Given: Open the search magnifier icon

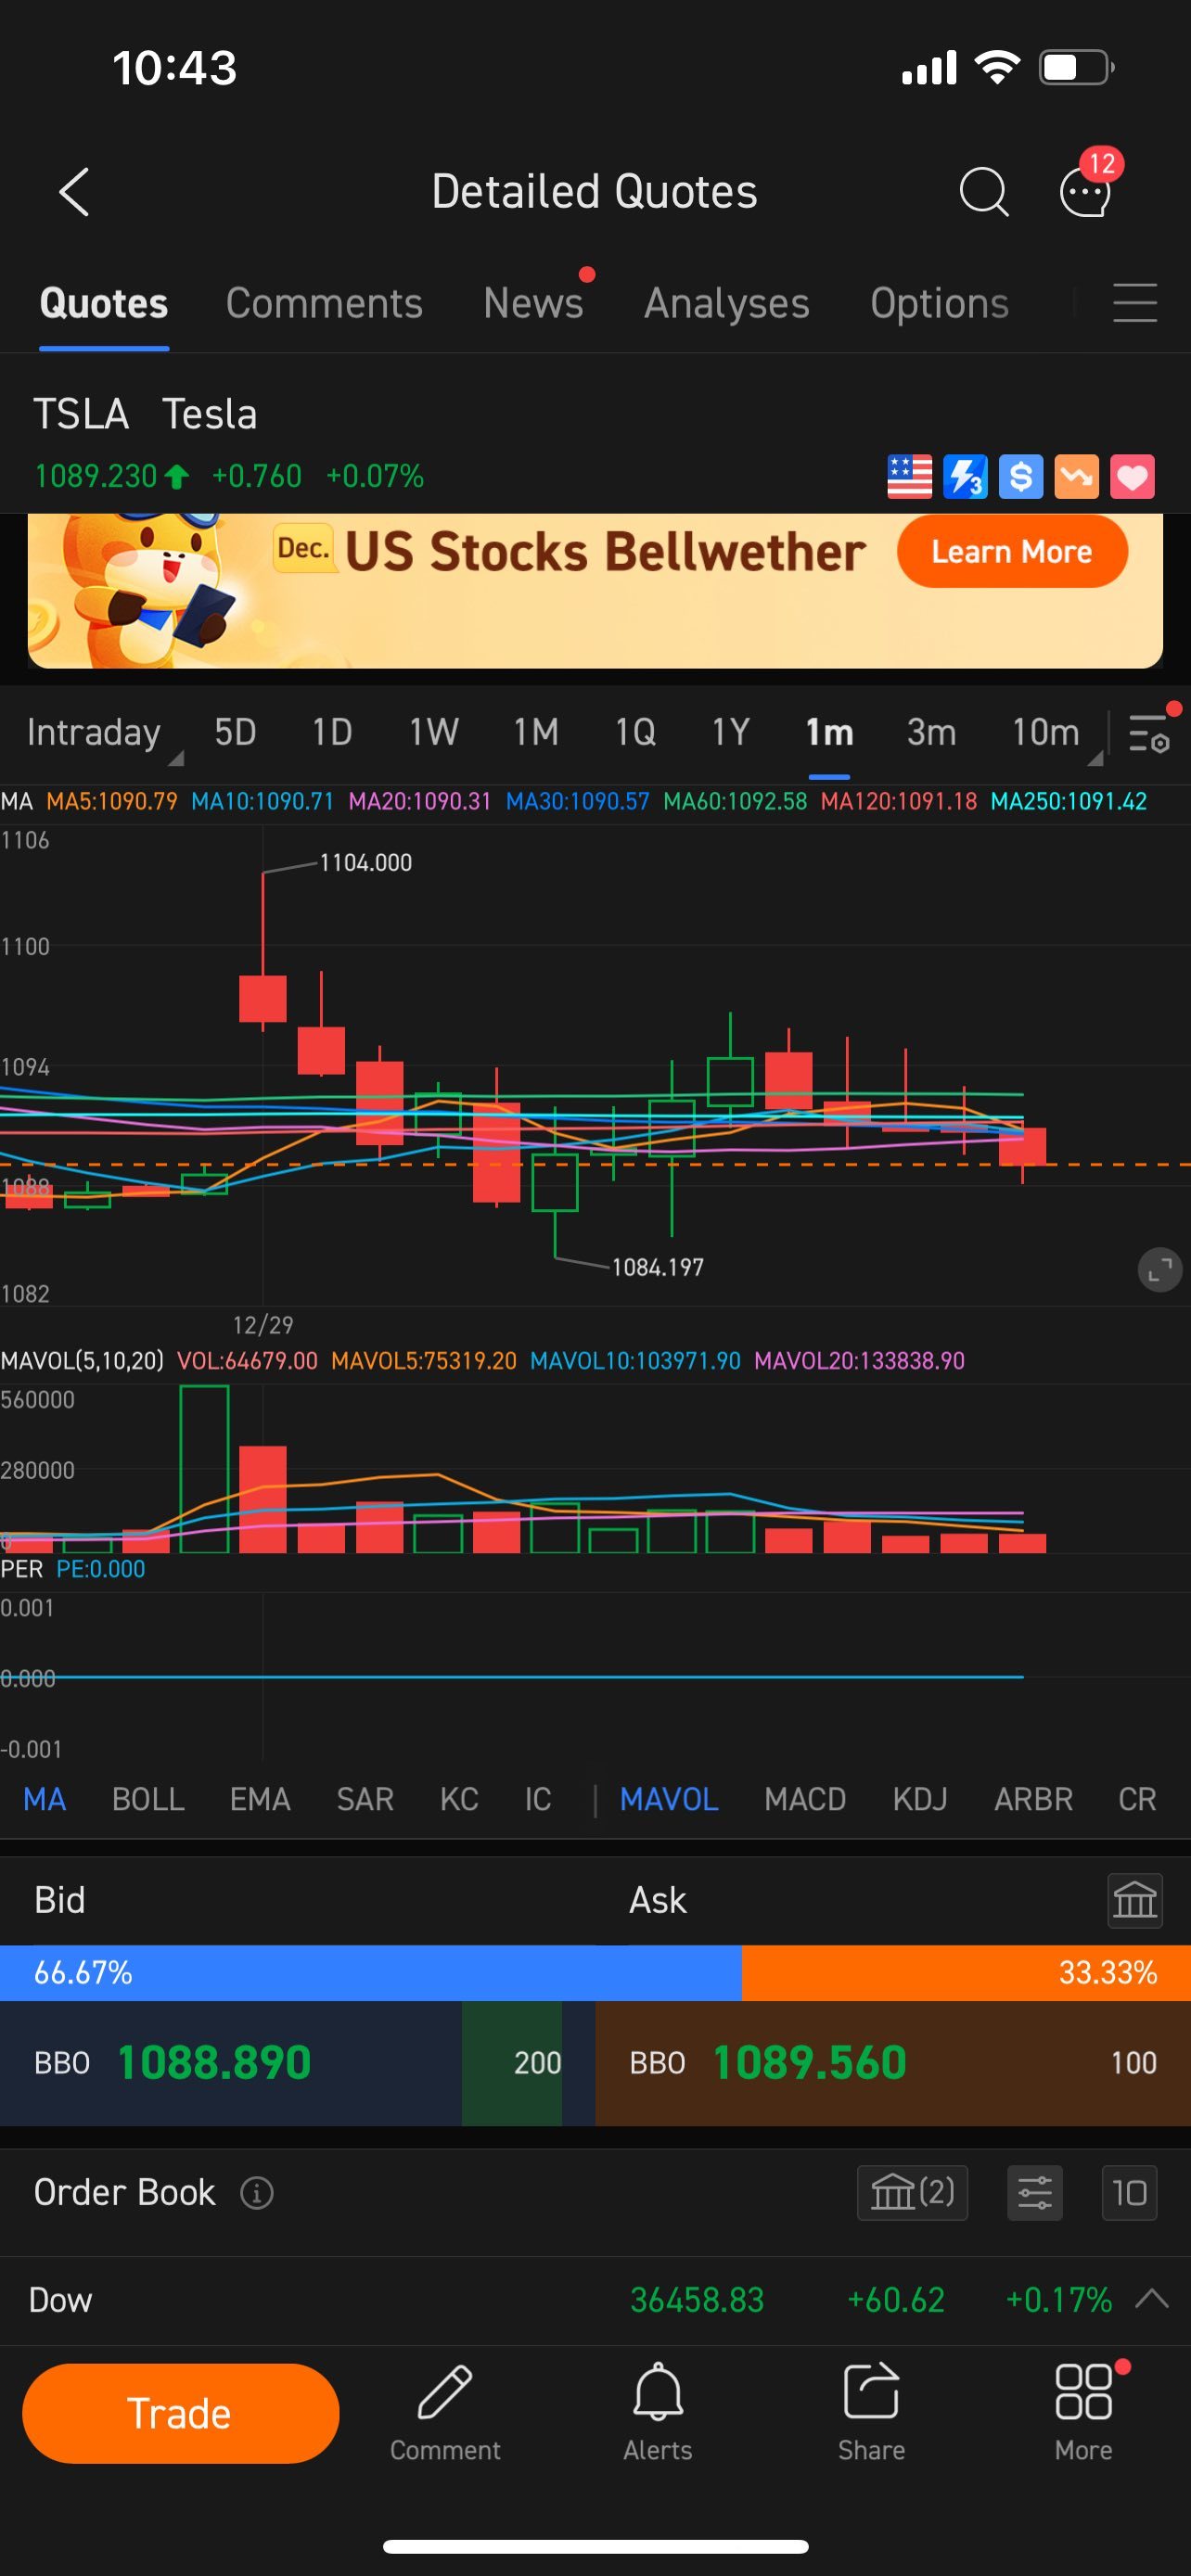Looking at the screenshot, I should tap(984, 191).
